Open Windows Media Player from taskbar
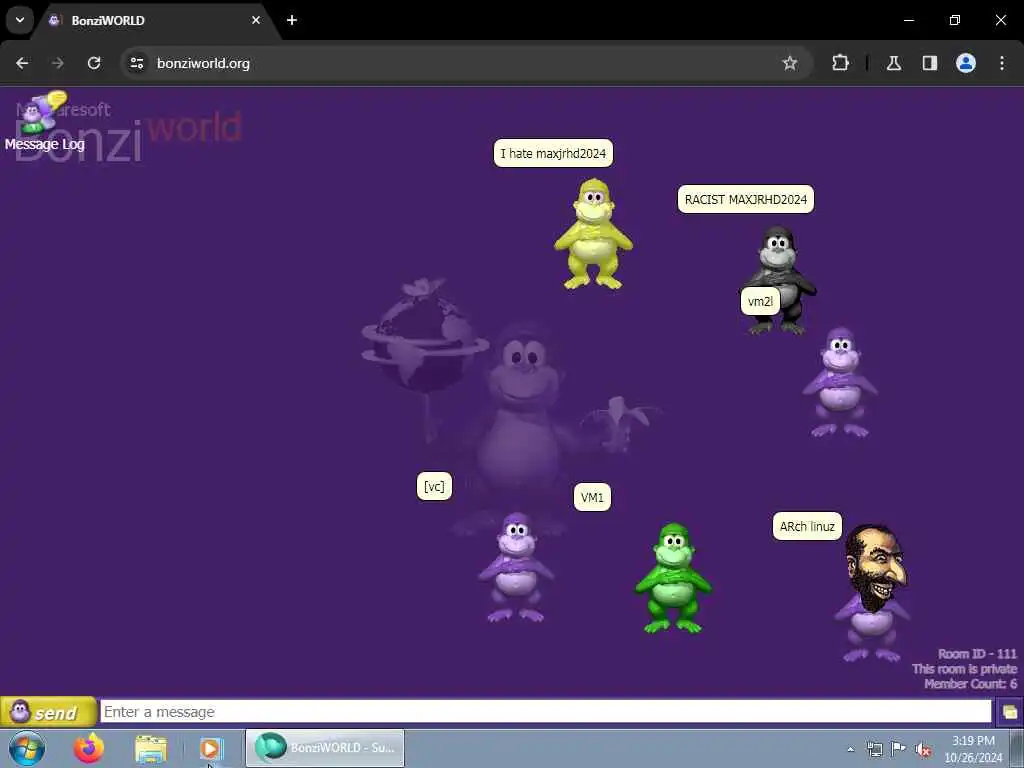 pos(211,748)
